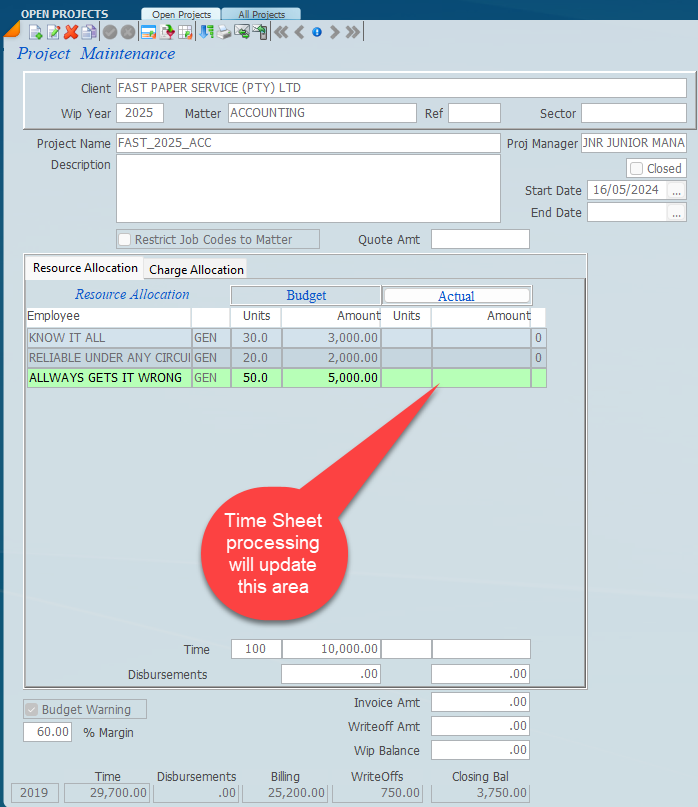Switch to the All Projects tab
The height and width of the screenshot is (807, 698).
261,15
